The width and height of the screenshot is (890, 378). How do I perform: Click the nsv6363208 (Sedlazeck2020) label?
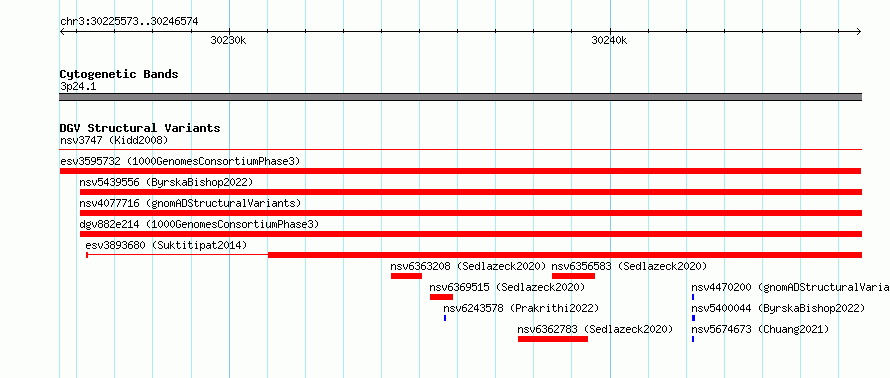(x=468, y=266)
